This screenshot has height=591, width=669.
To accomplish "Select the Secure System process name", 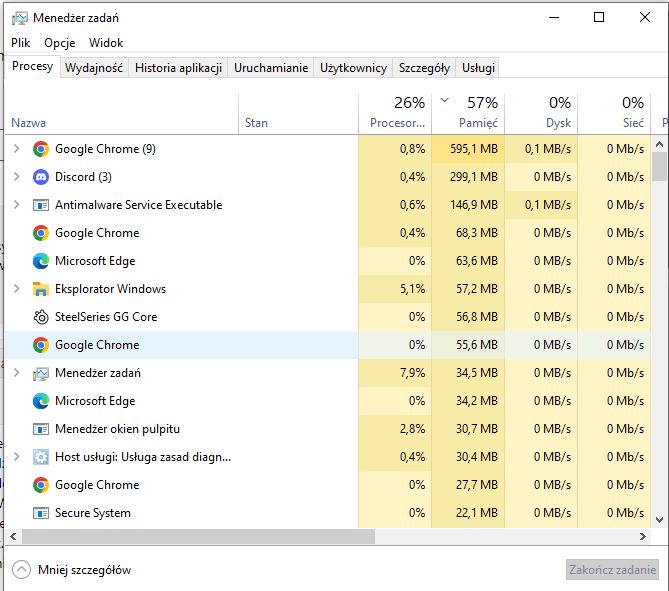I will click(x=93, y=513).
